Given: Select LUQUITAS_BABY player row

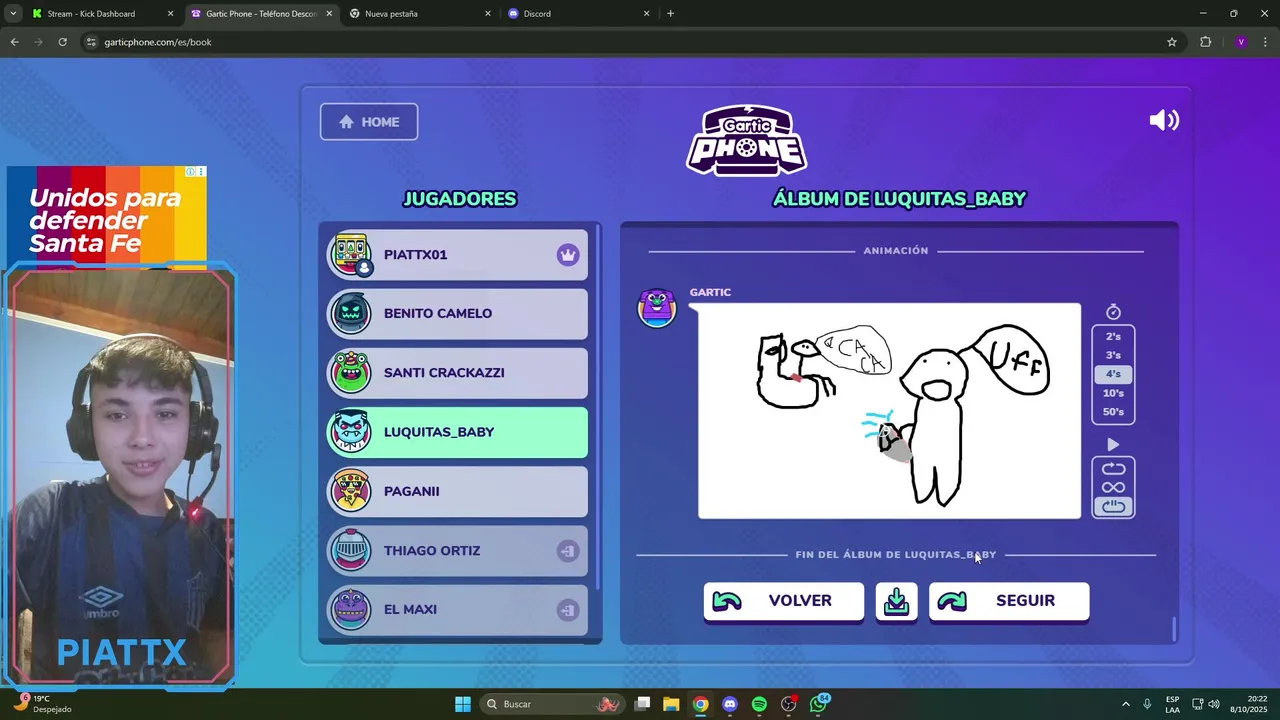Looking at the screenshot, I should click(458, 432).
